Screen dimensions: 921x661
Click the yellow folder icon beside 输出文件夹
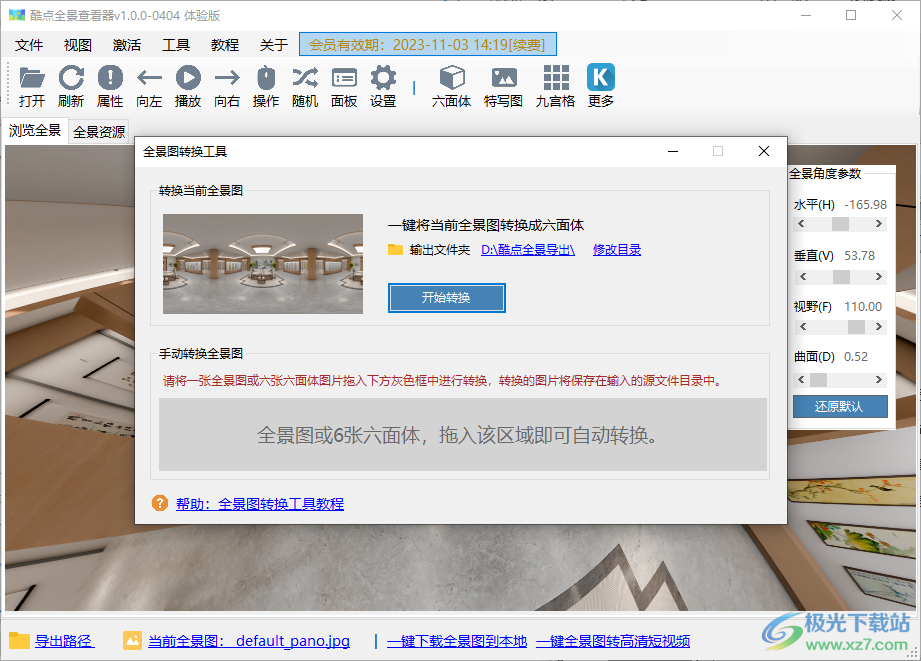[x=395, y=250]
